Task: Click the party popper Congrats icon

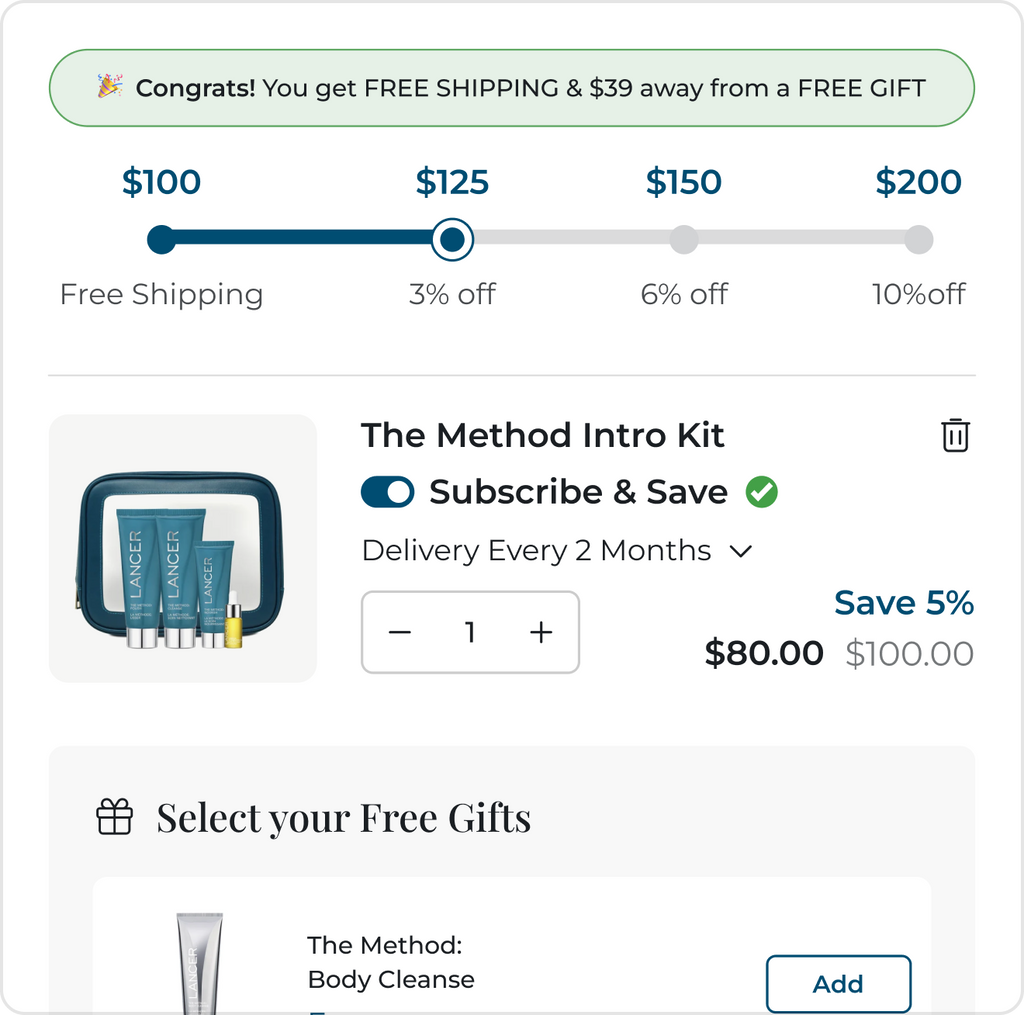Action: (x=110, y=87)
